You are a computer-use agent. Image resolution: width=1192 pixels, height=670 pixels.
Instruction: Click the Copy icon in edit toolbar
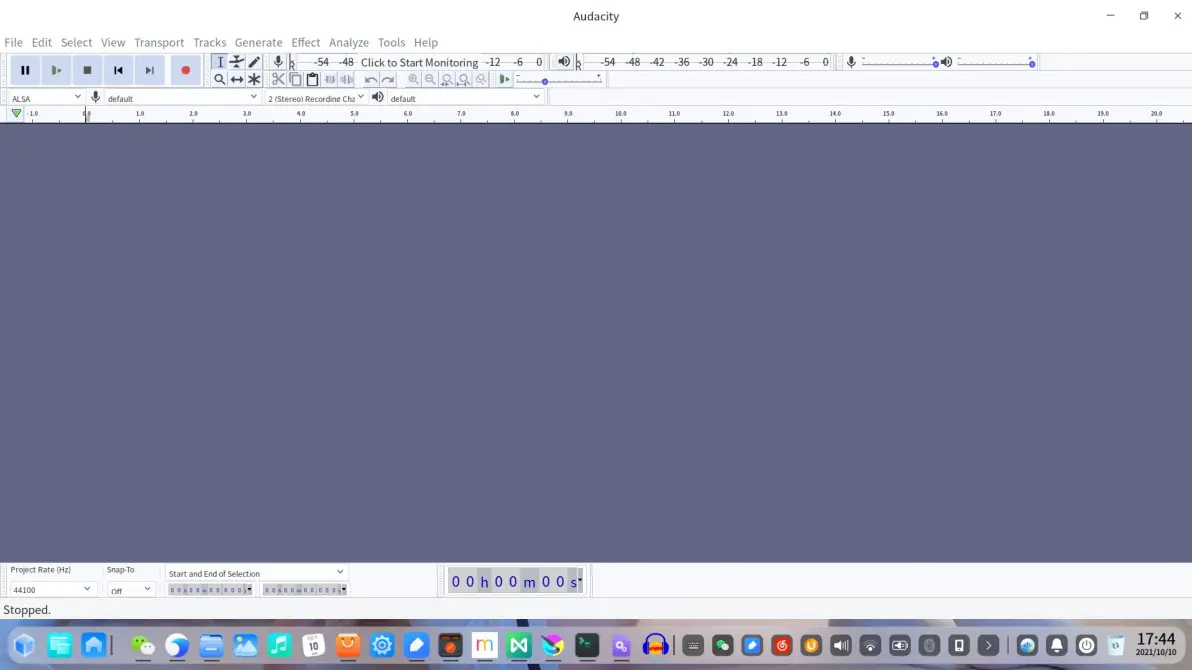pos(296,79)
